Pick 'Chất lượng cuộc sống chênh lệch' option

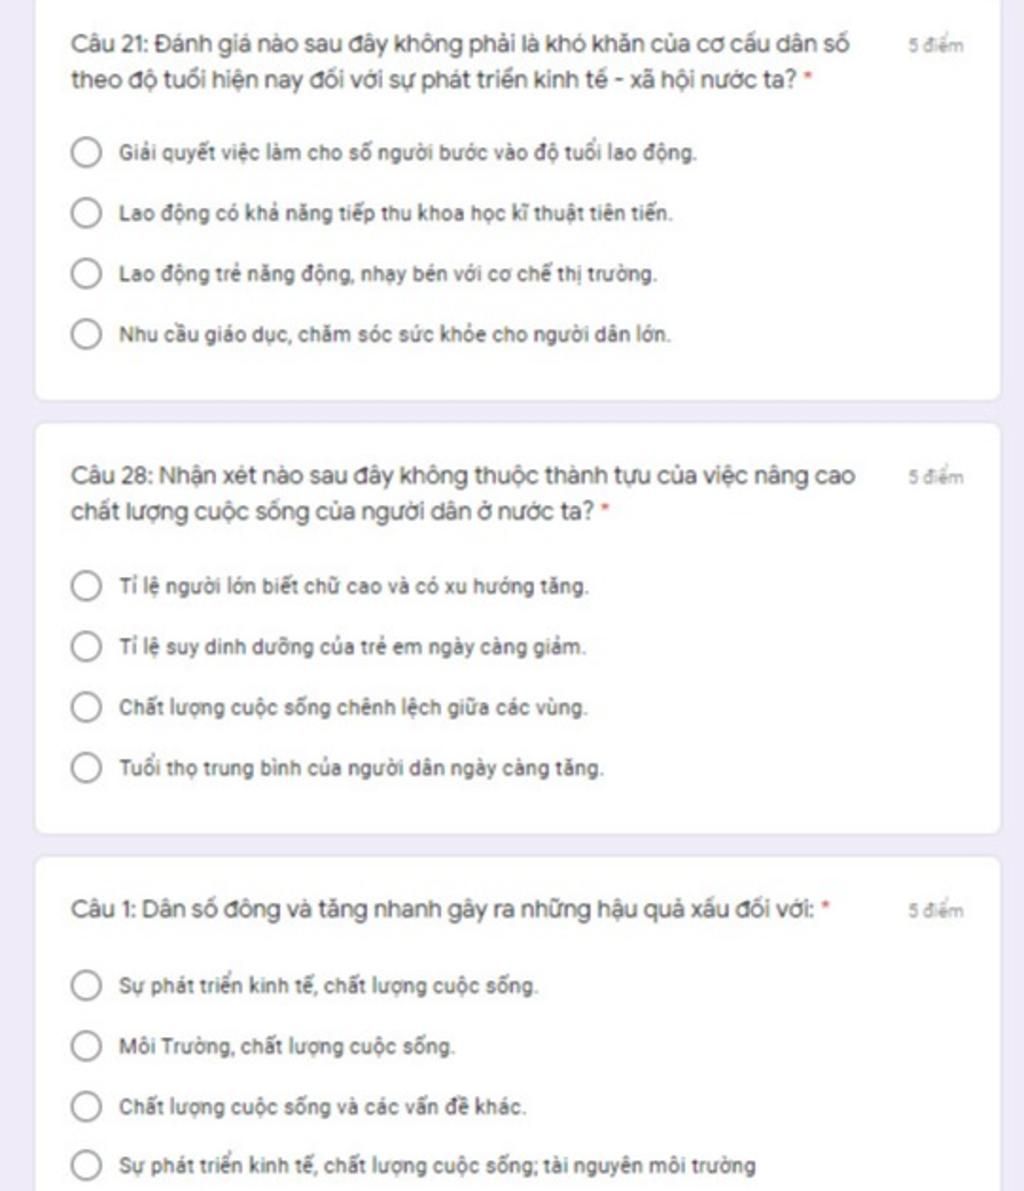click(x=87, y=707)
